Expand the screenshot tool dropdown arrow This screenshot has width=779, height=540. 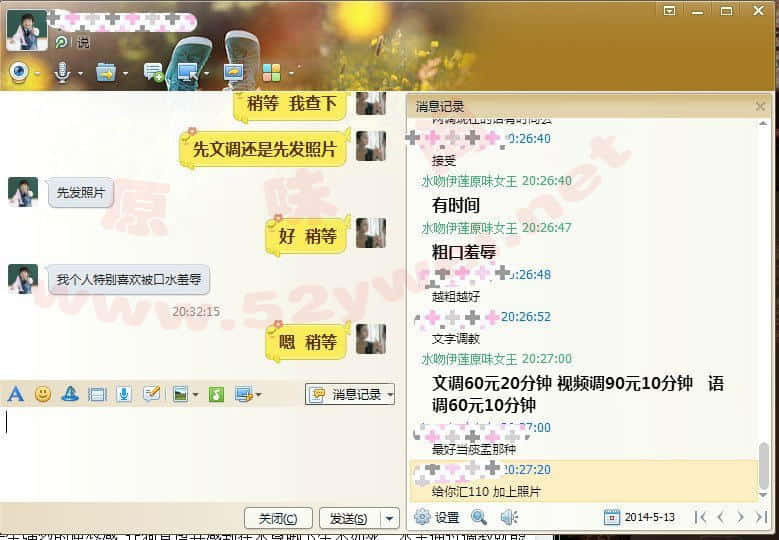[x=259, y=394]
